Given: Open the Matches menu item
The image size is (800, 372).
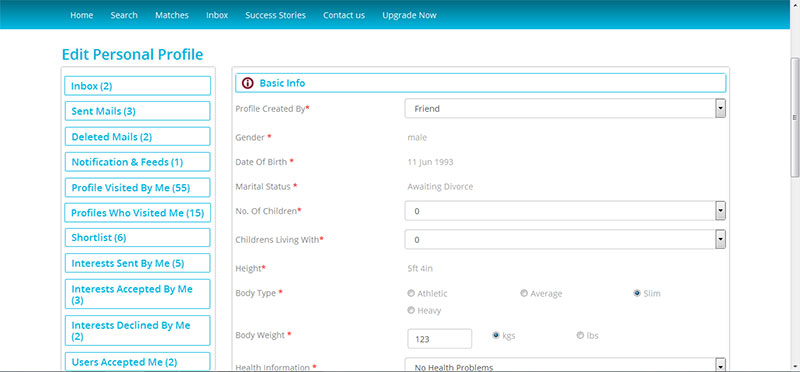Looking at the screenshot, I should click(x=172, y=15).
